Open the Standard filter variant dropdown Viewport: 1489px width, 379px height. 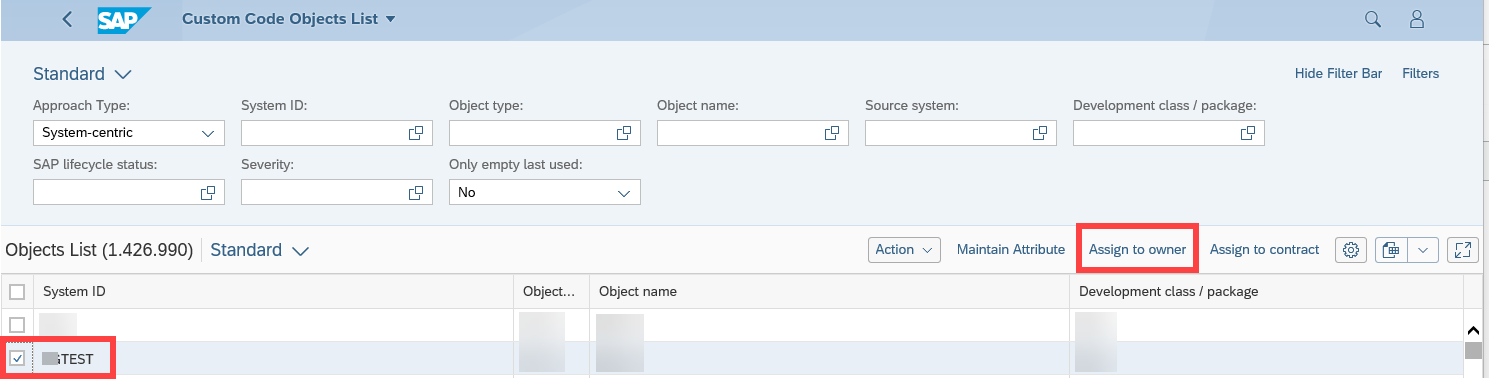(82, 74)
